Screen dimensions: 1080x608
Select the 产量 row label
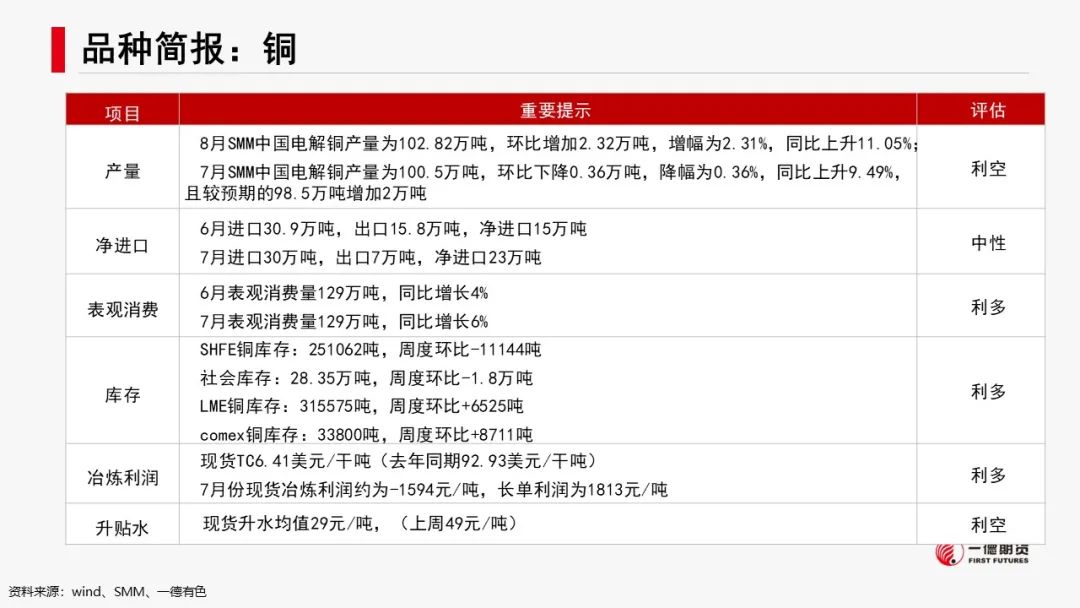tap(121, 170)
